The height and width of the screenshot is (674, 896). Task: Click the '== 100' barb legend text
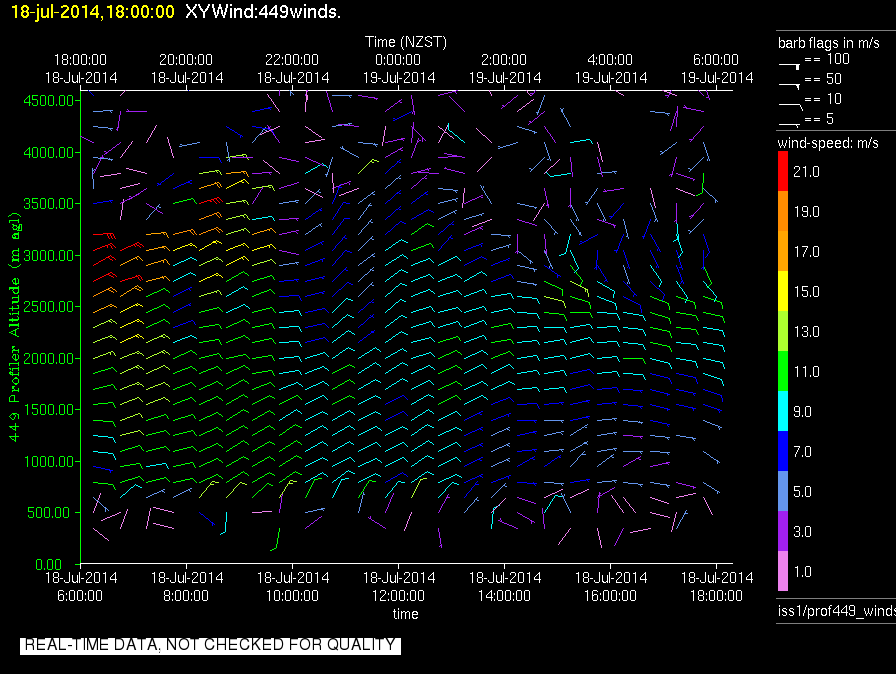827,59
